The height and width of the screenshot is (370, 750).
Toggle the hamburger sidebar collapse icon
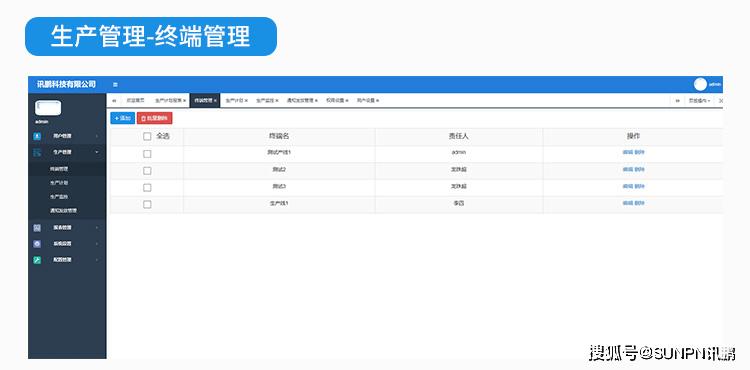[x=115, y=85]
